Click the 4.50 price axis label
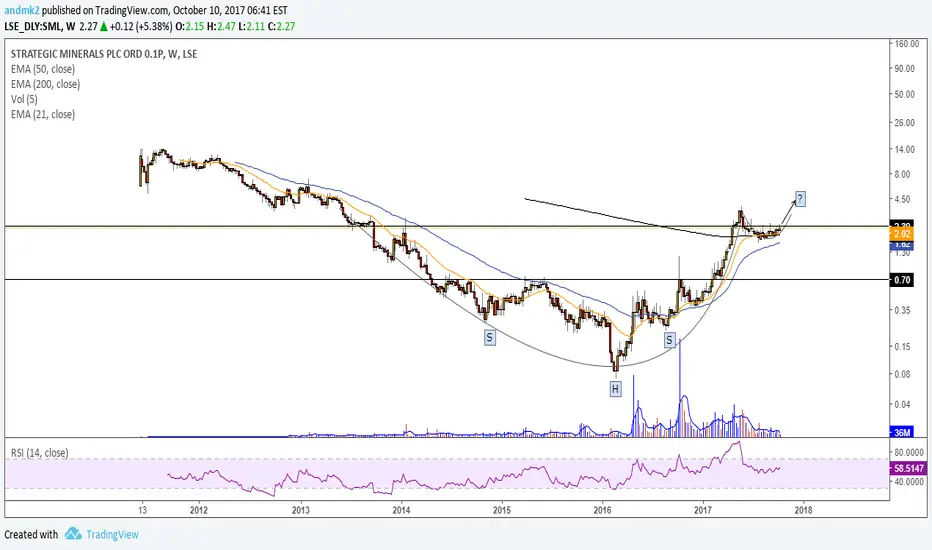 pos(902,199)
